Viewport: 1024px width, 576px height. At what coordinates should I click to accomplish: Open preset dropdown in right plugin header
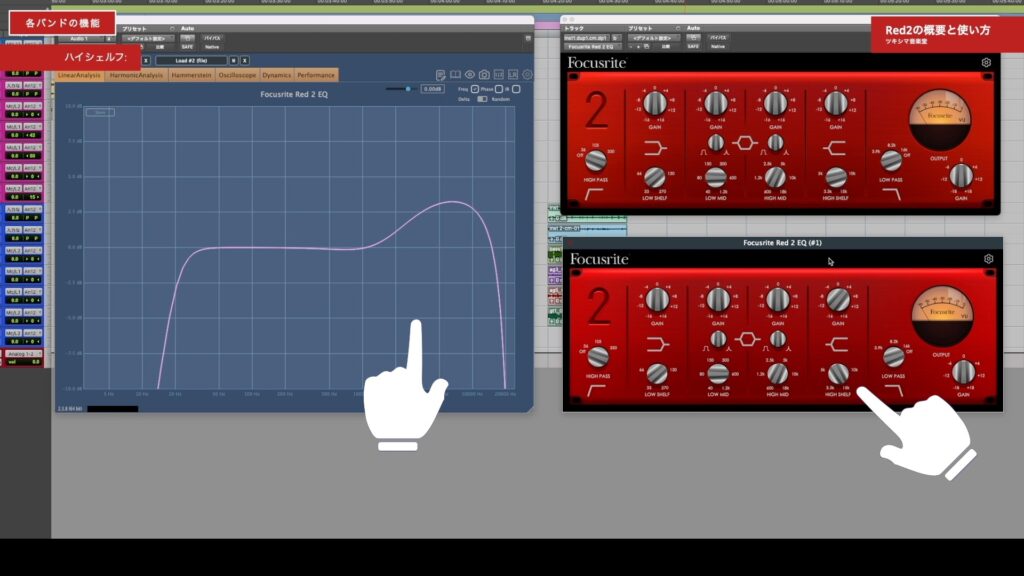[x=652, y=38]
